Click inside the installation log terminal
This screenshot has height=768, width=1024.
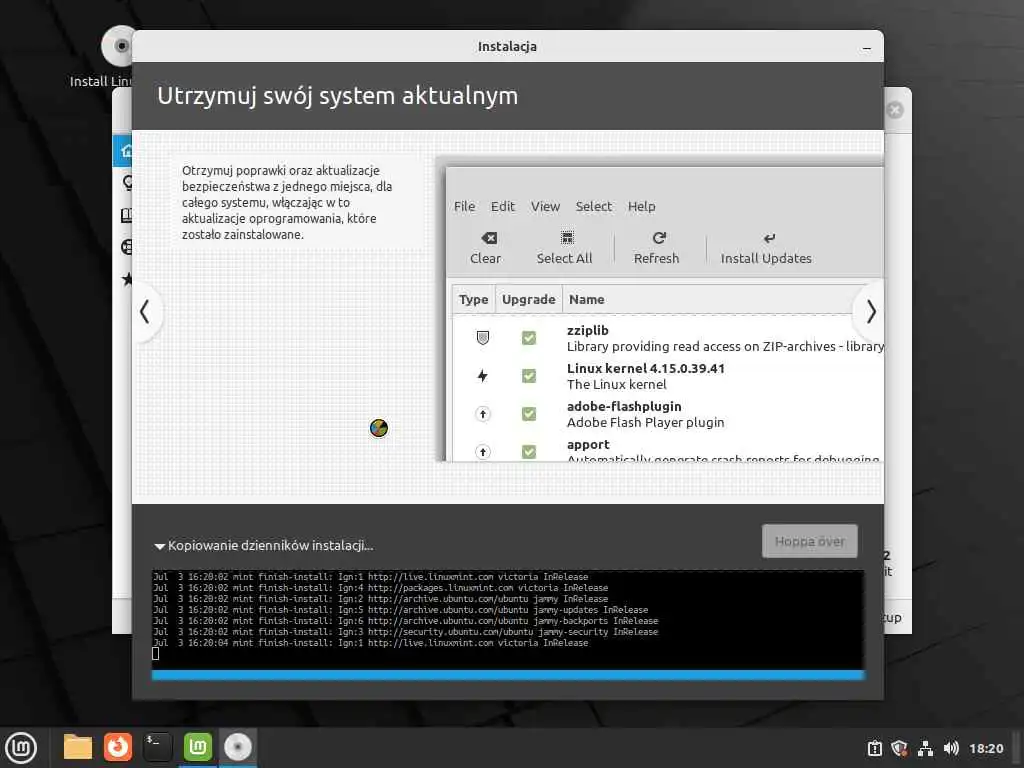click(508, 619)
